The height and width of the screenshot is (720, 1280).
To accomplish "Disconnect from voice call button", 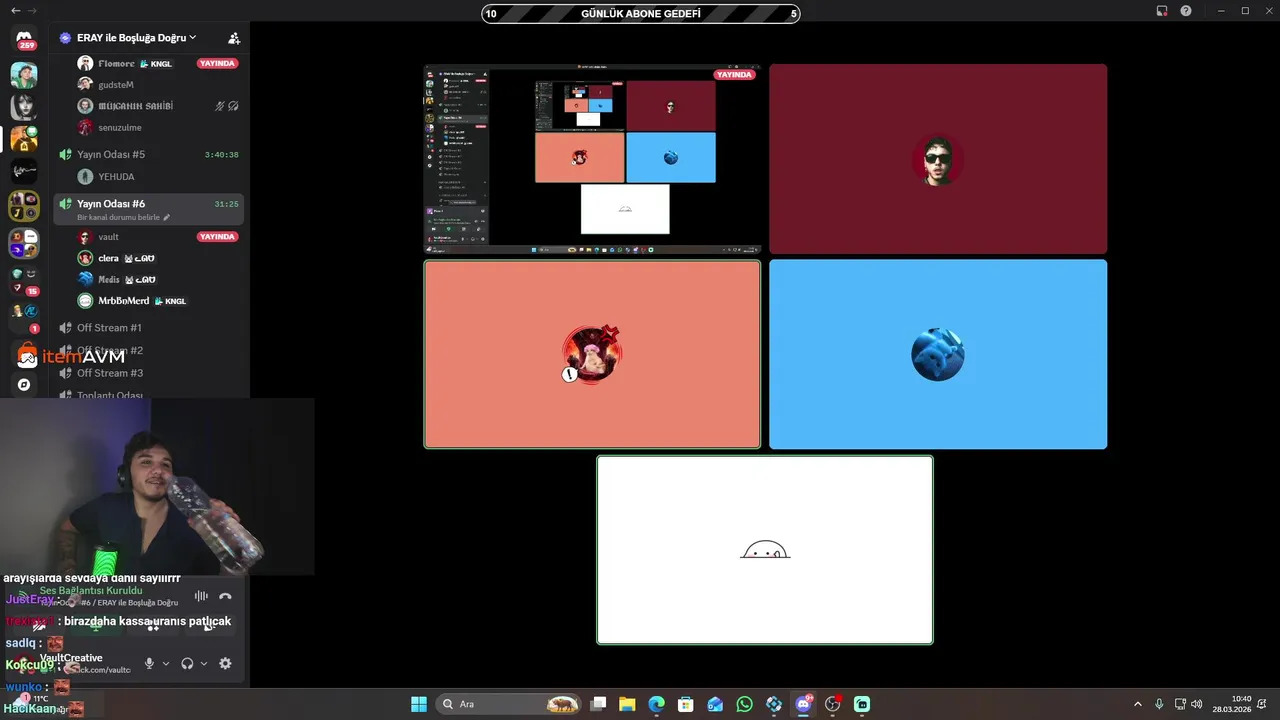I will click(225, 596).
